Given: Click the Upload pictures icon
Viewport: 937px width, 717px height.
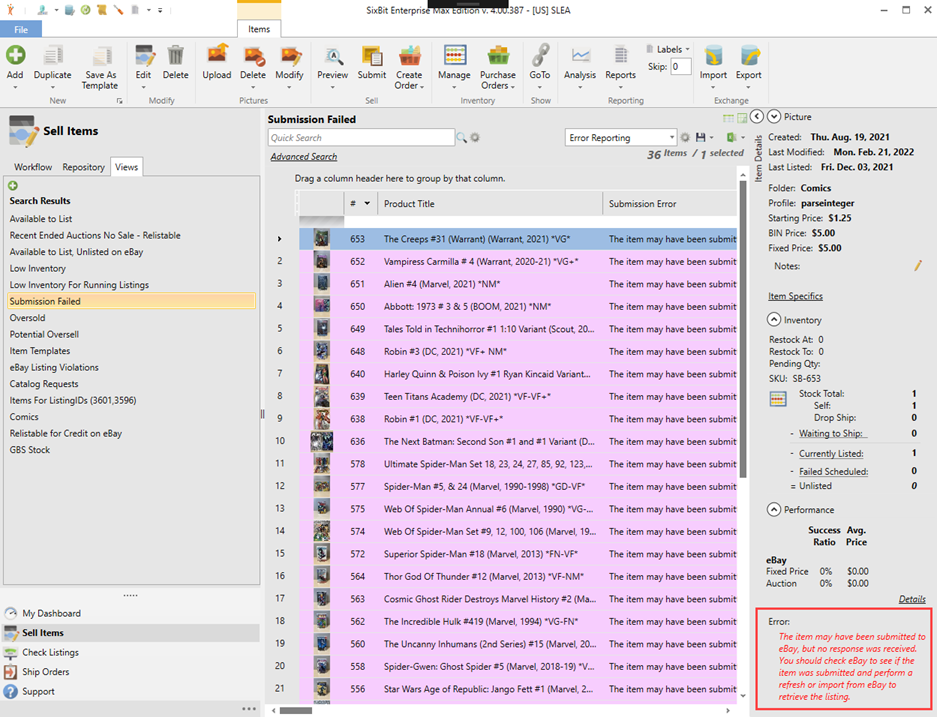Looking at the screenshot, I should point(217,55).
